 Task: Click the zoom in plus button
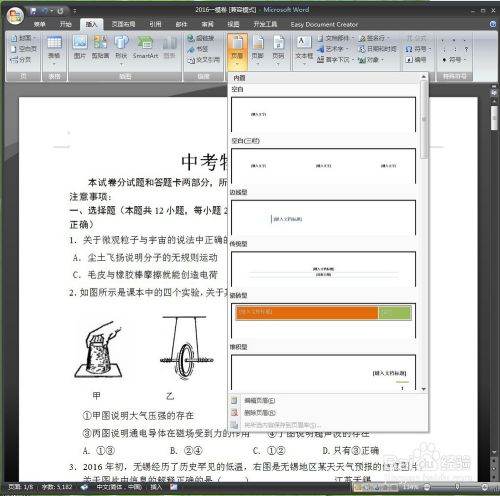coord(485,487)
